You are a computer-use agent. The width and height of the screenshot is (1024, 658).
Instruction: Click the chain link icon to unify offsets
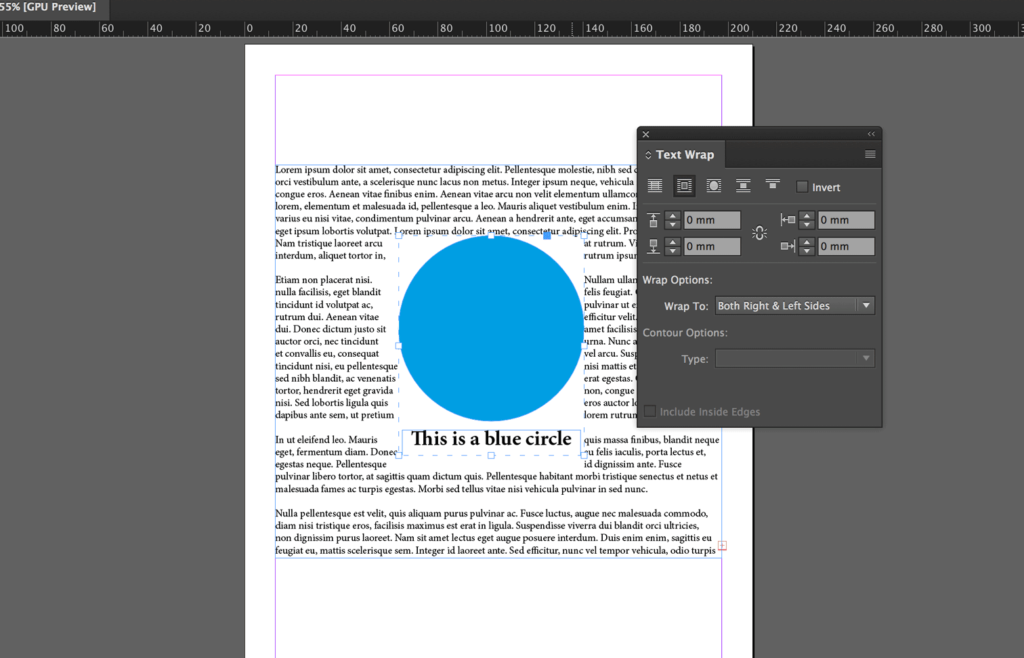[x=760, y=233]
